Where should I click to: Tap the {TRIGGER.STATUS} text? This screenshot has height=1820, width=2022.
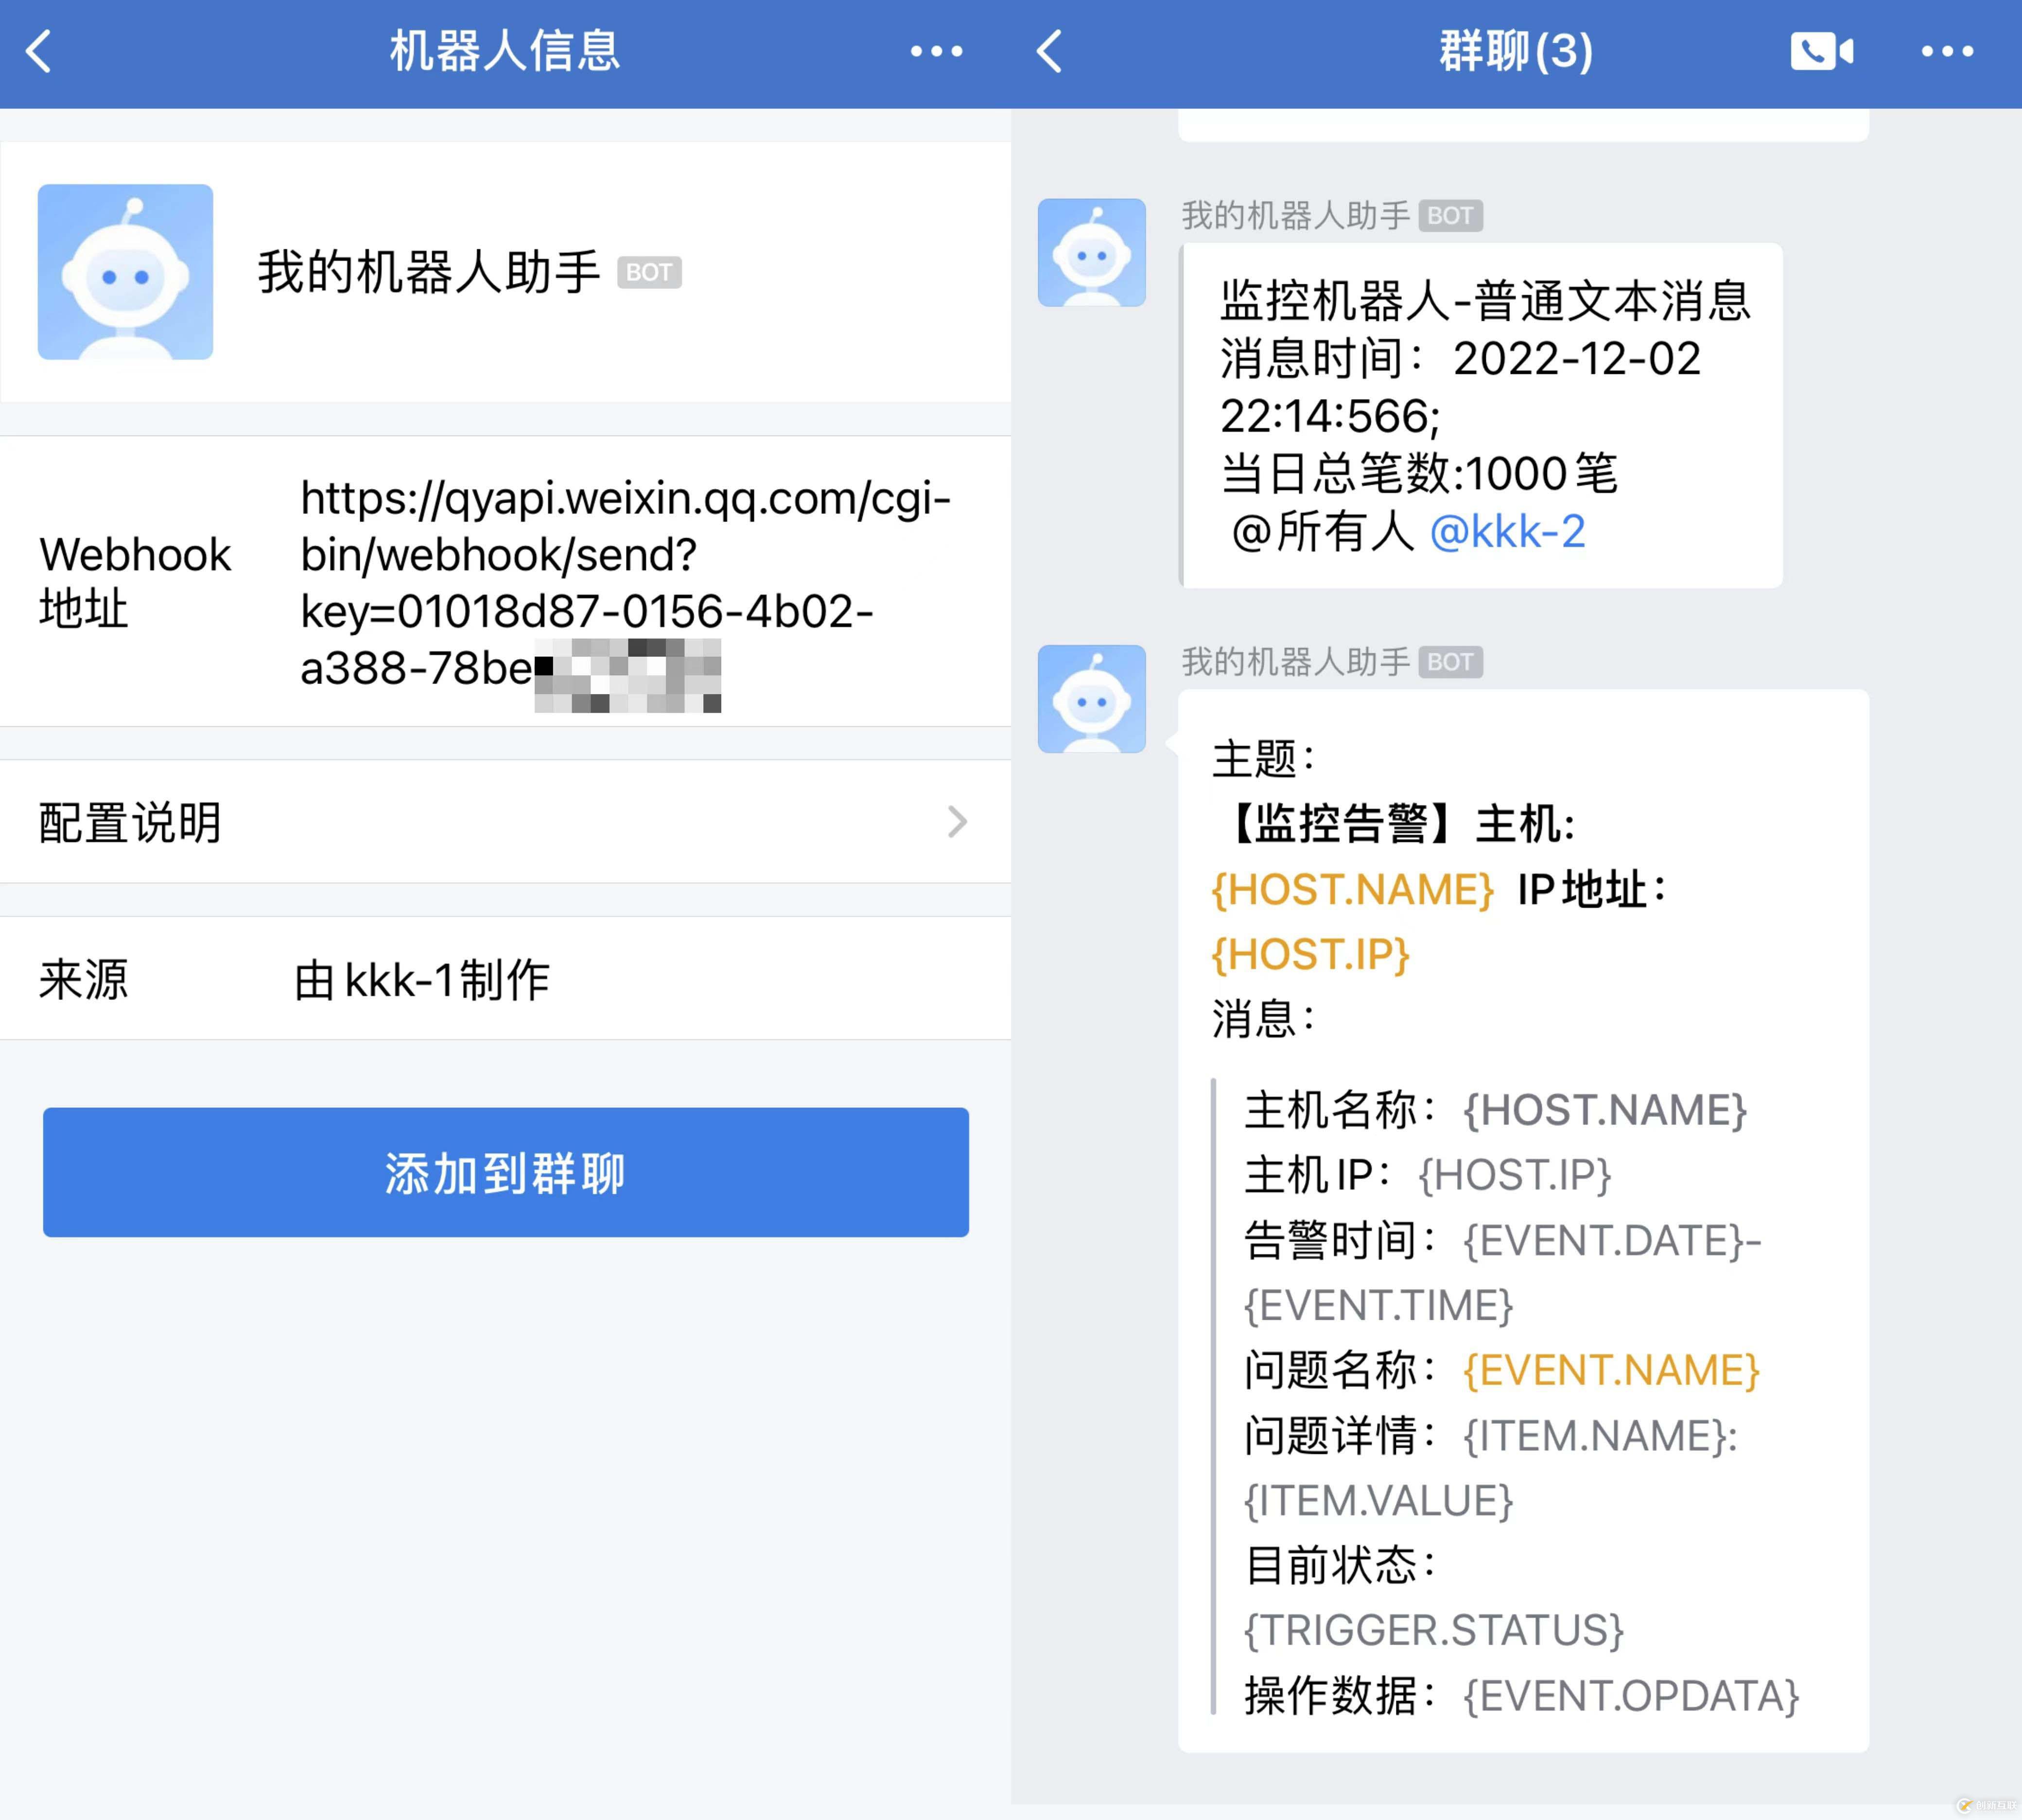point(1433,1630)
